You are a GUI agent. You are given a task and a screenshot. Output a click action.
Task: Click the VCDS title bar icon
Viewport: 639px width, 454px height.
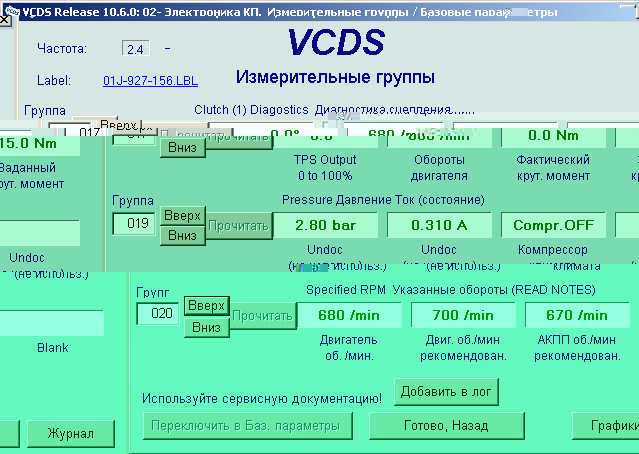click(12, 11)
